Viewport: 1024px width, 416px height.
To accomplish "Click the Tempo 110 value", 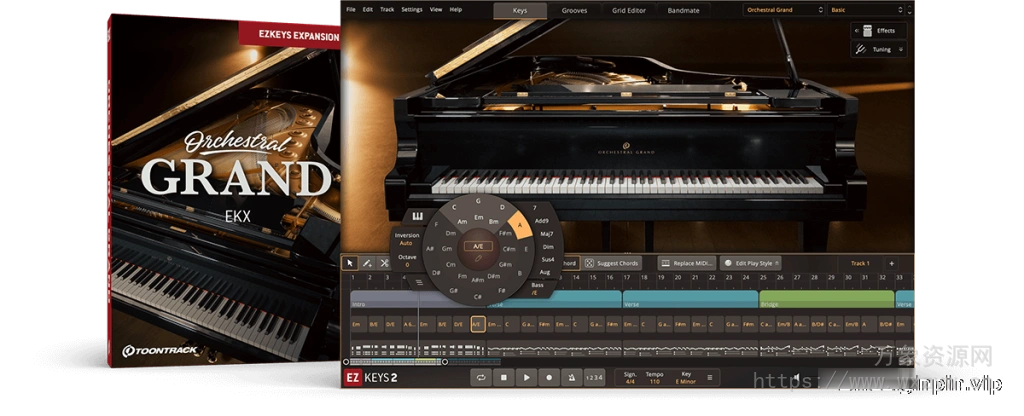I will [654, 381].
